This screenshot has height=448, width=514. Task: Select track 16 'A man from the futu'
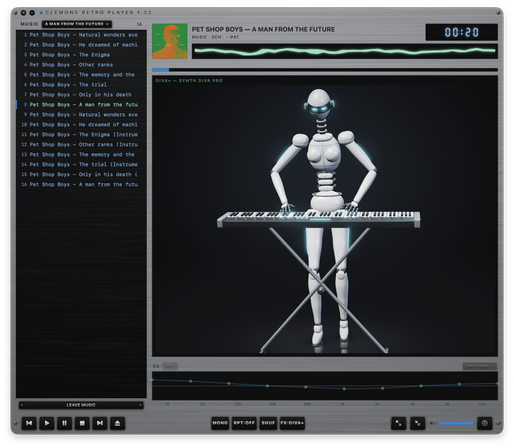click(x=81, y=185)
